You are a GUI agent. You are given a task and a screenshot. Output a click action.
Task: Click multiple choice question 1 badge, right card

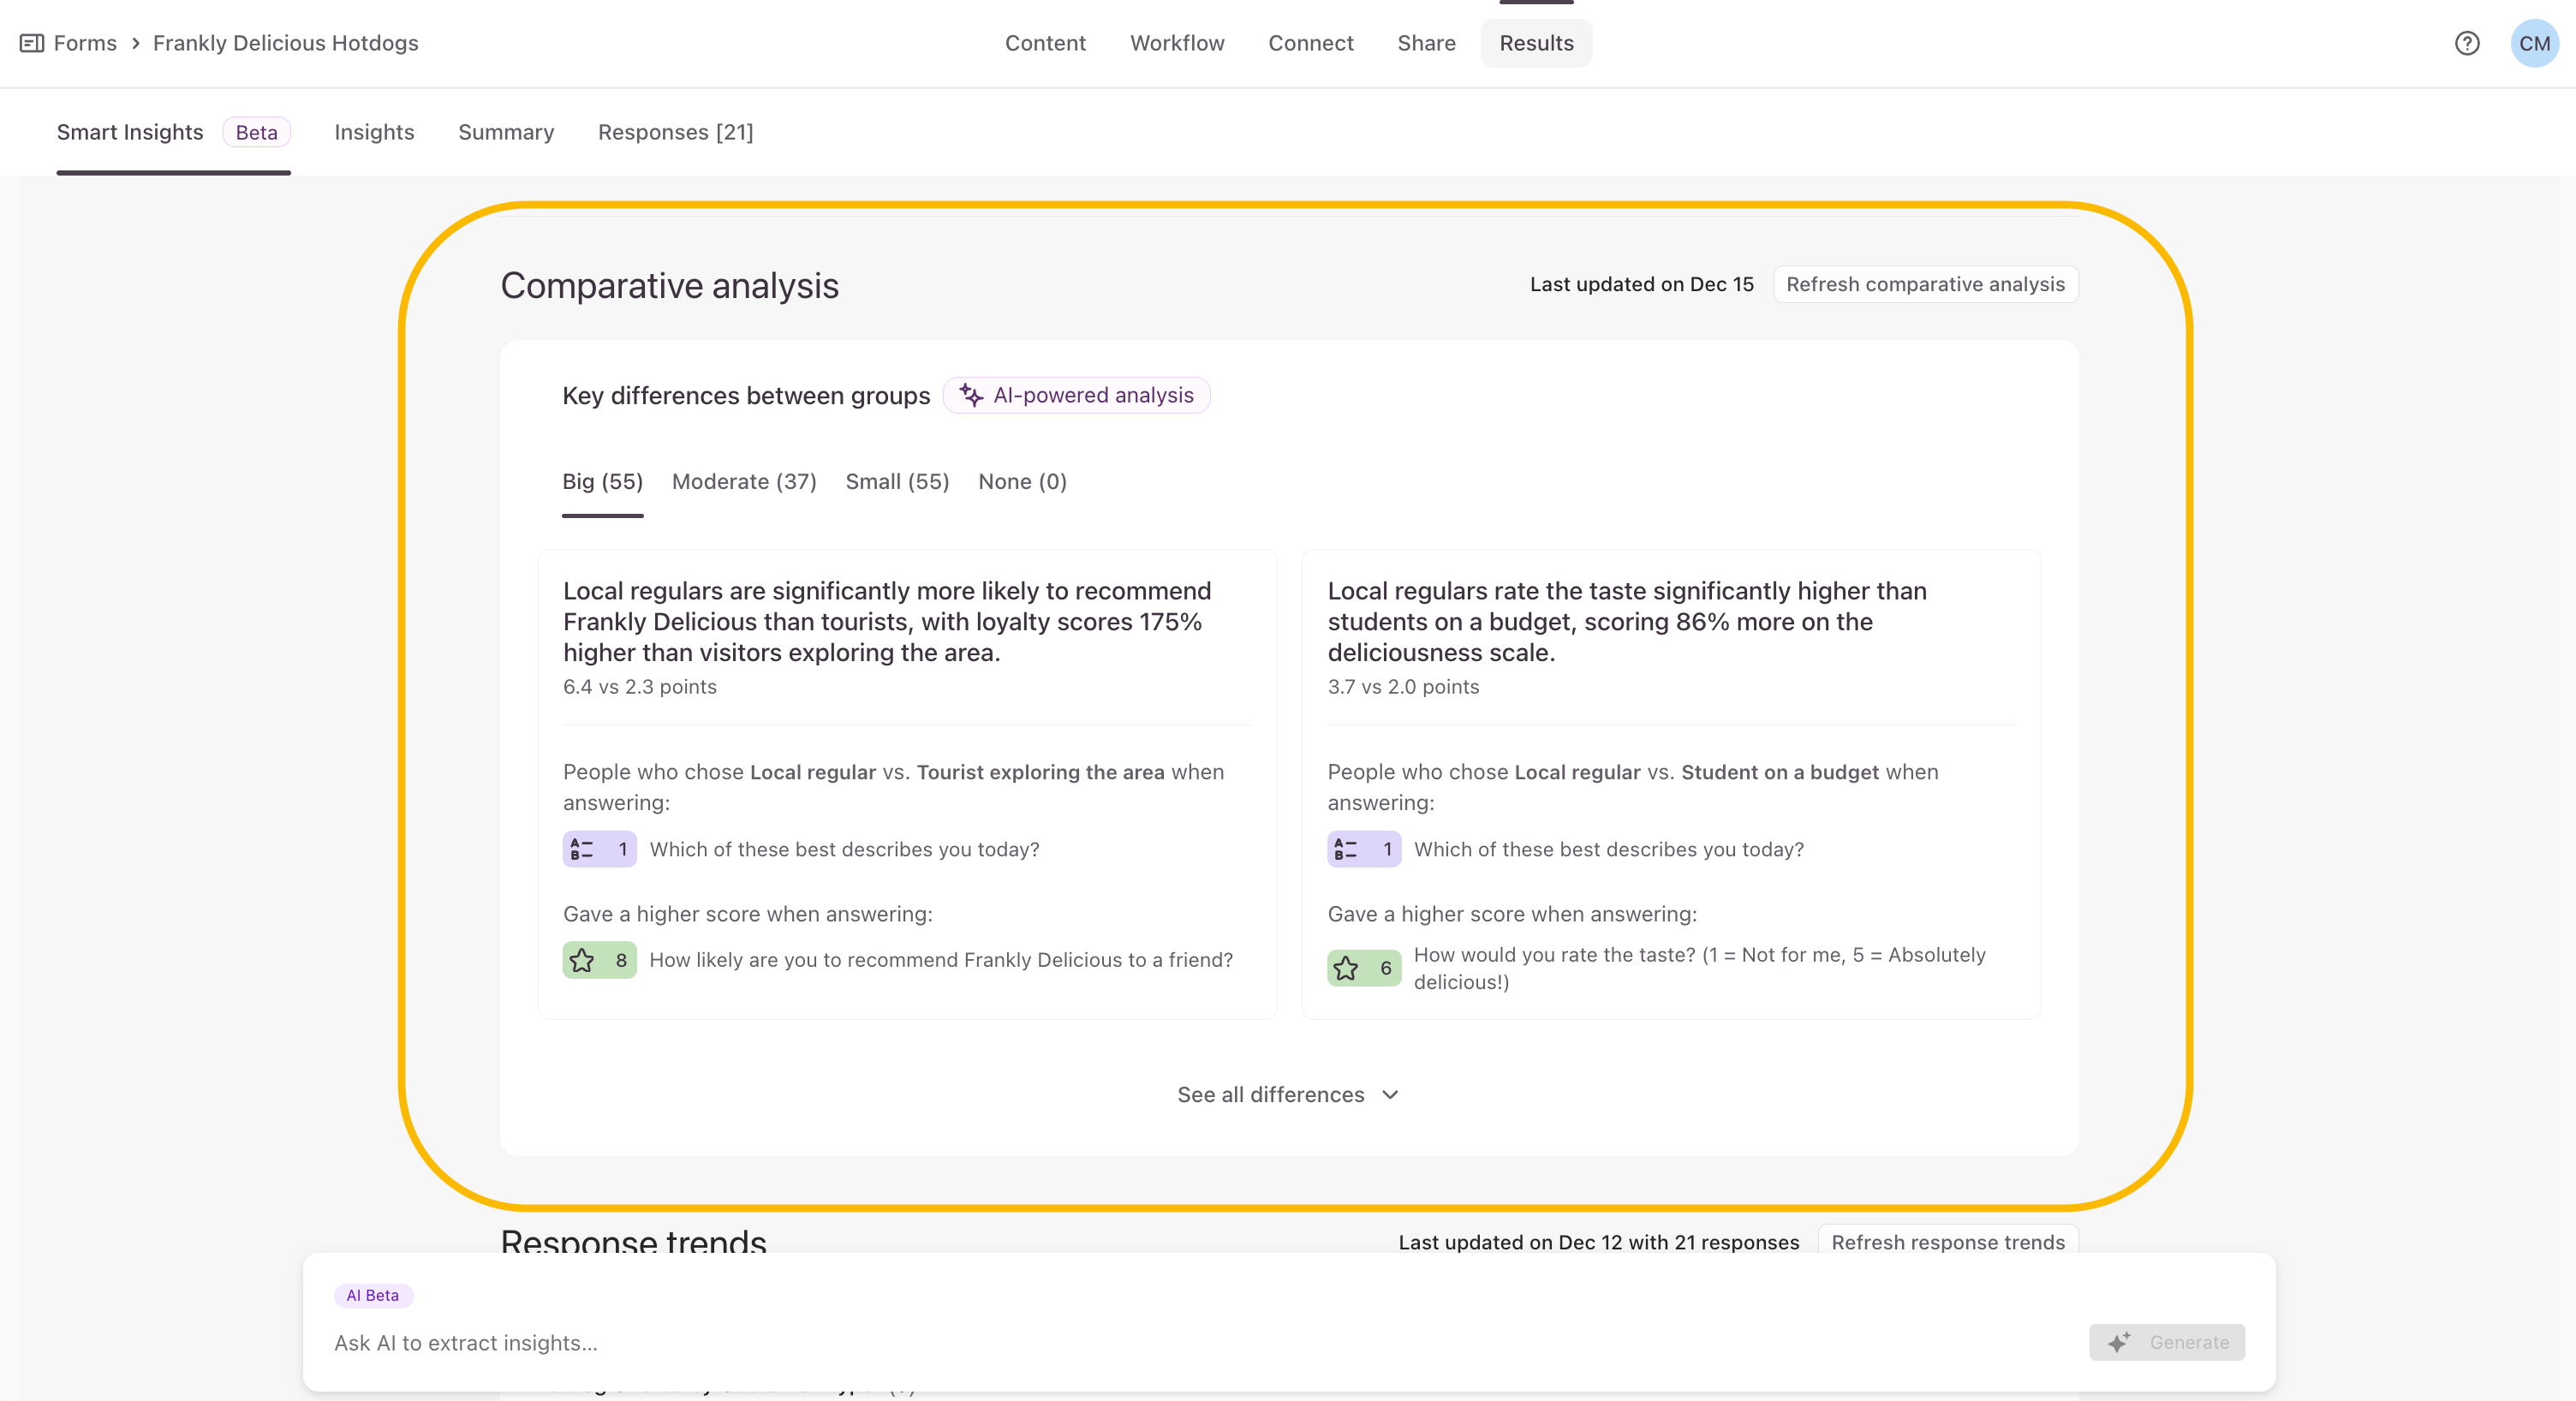[x=1363, y=849]
